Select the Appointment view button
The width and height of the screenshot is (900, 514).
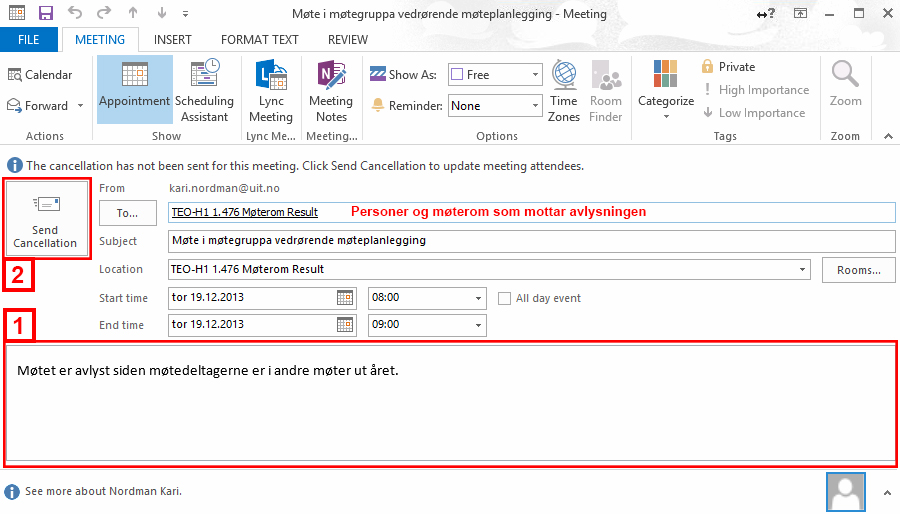pos(134,89)
